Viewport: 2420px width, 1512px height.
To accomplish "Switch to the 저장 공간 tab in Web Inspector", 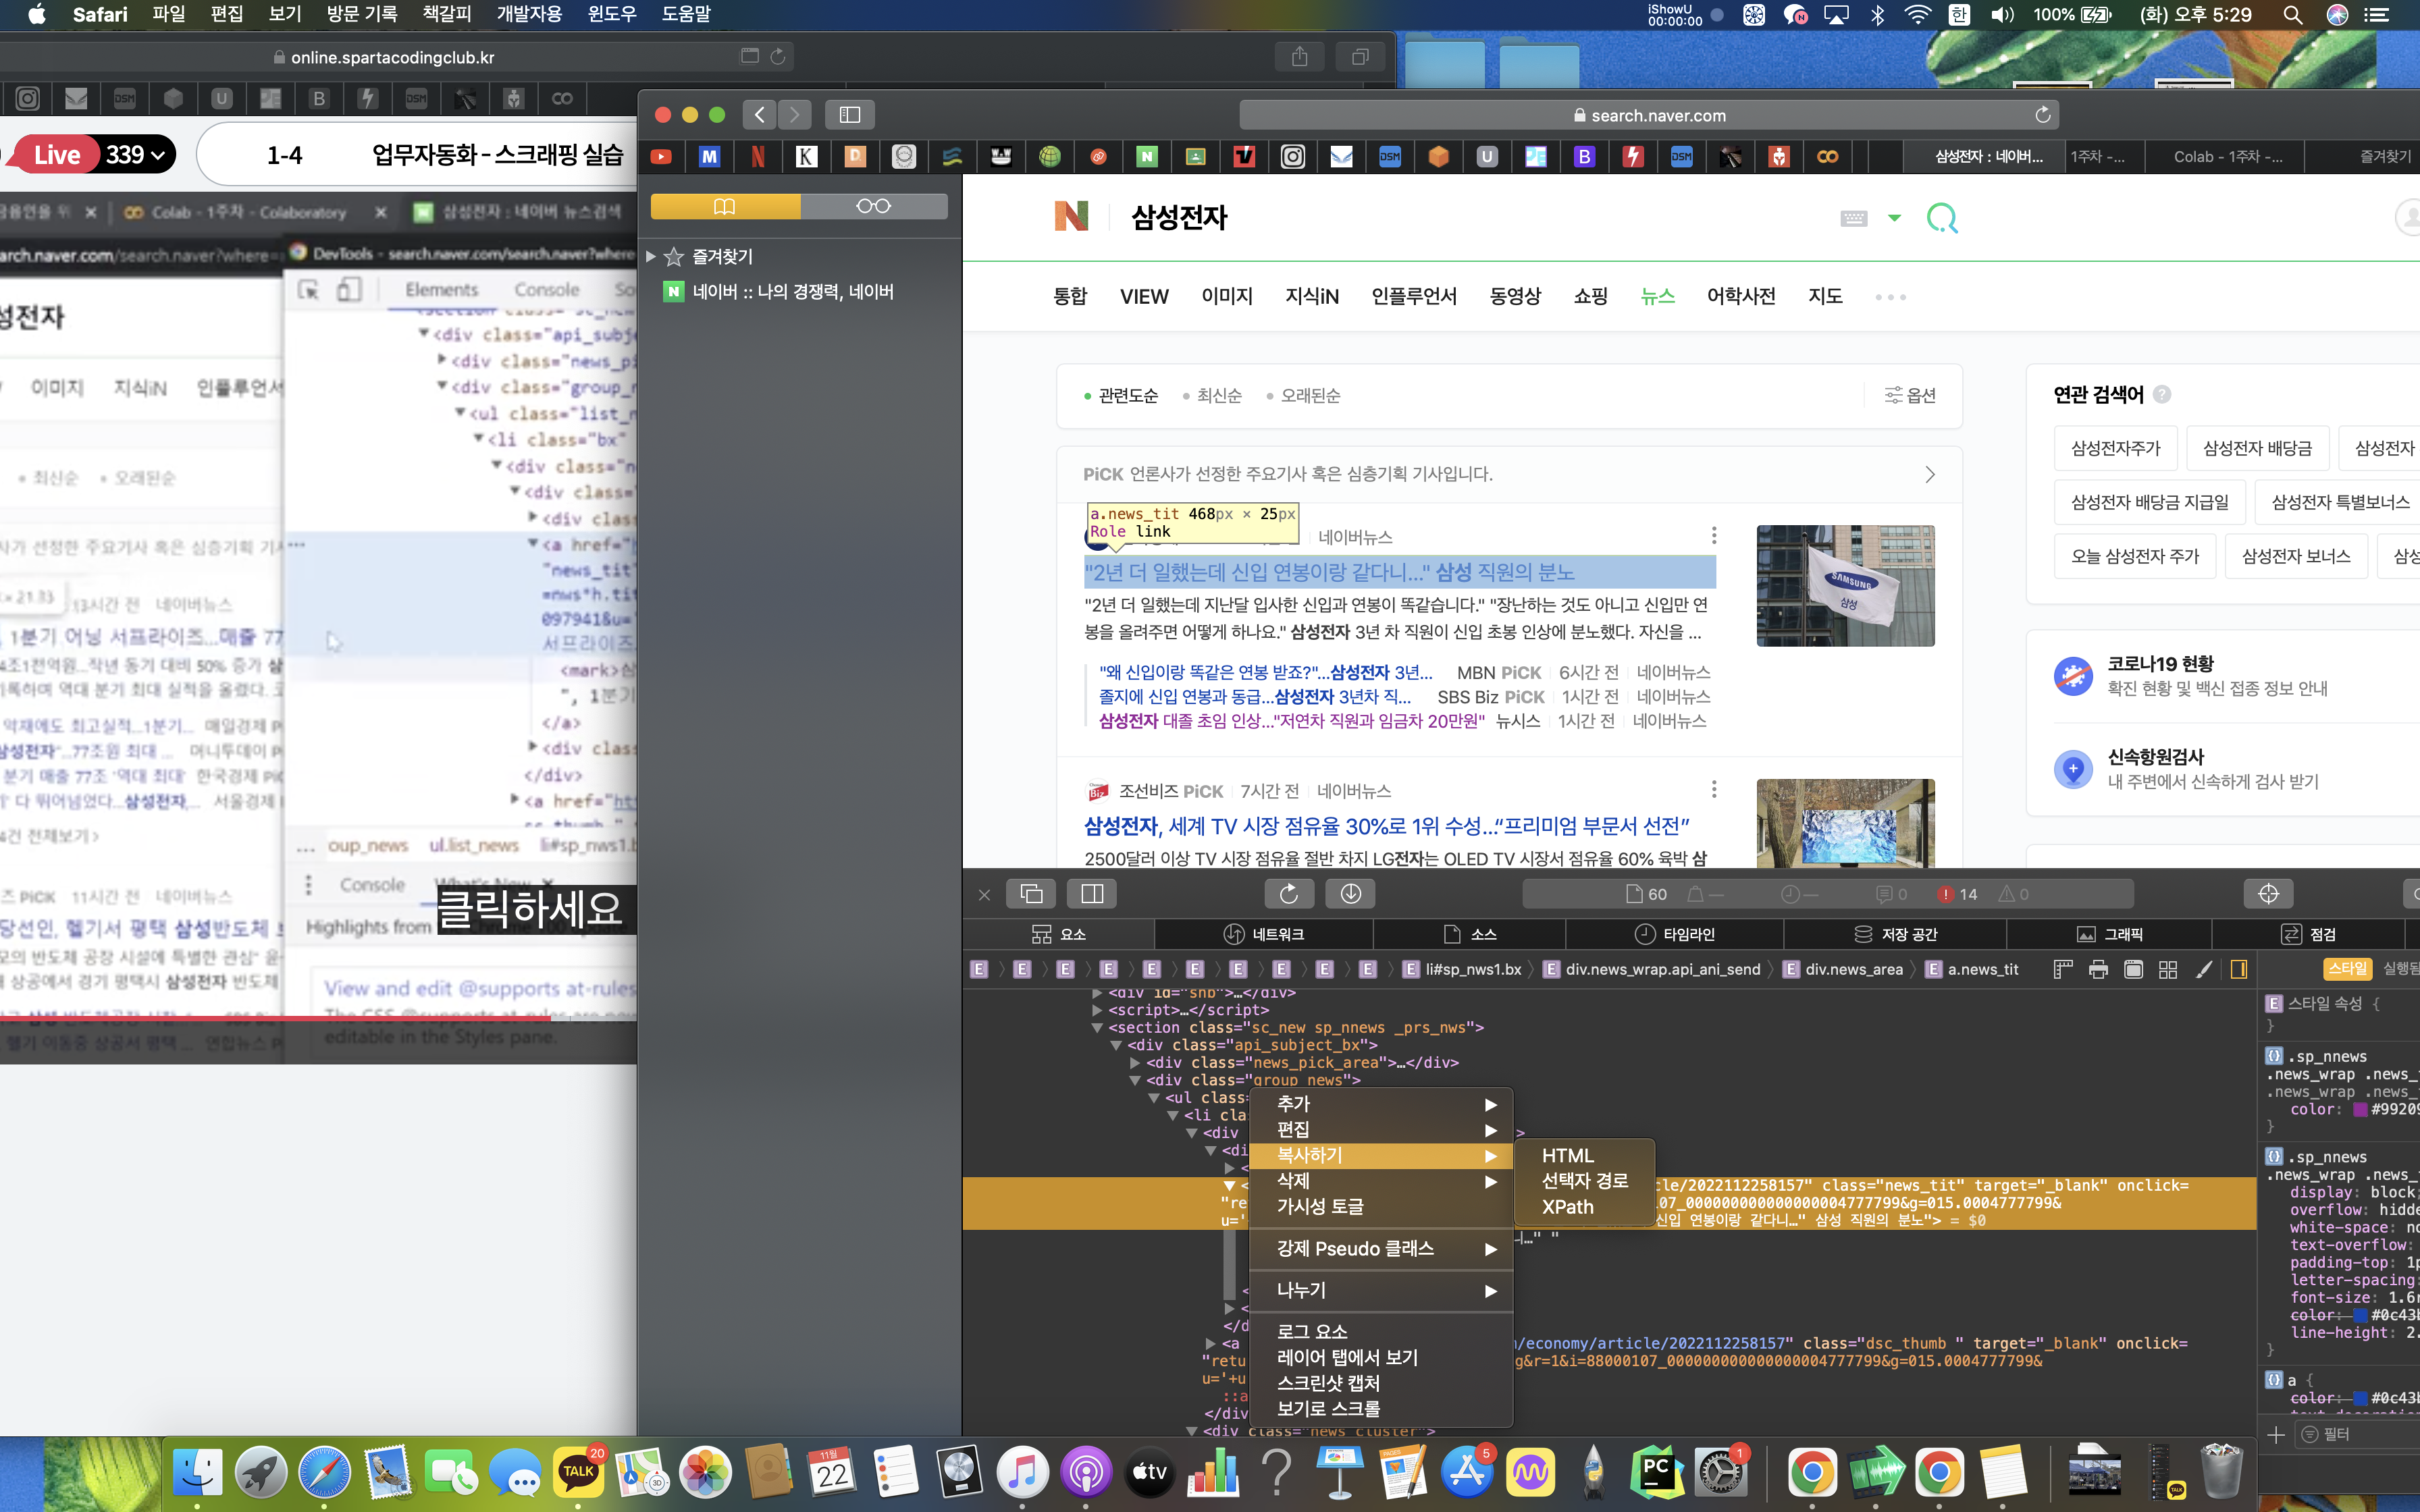I will [x=1895, y=934].
